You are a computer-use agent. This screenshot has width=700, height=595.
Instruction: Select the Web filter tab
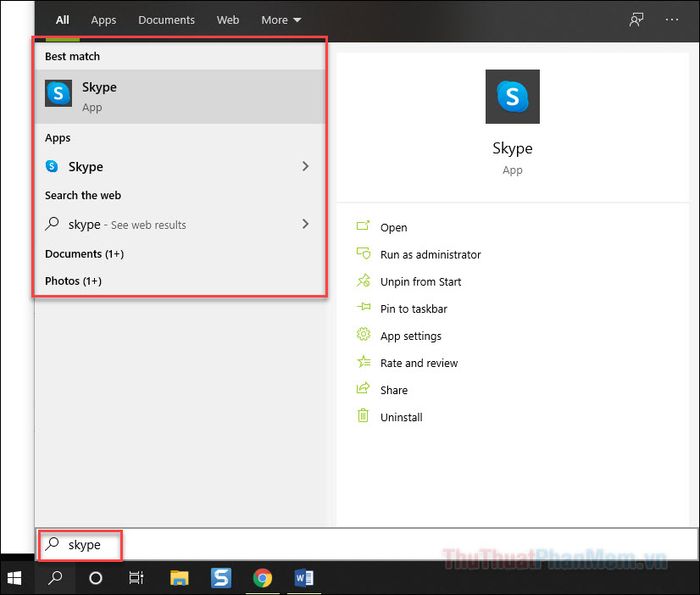tap(228, 20)
